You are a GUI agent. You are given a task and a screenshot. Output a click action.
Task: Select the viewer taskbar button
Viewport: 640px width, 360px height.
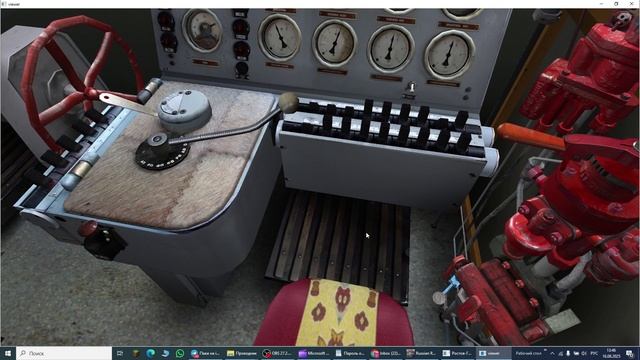(494, 353)
